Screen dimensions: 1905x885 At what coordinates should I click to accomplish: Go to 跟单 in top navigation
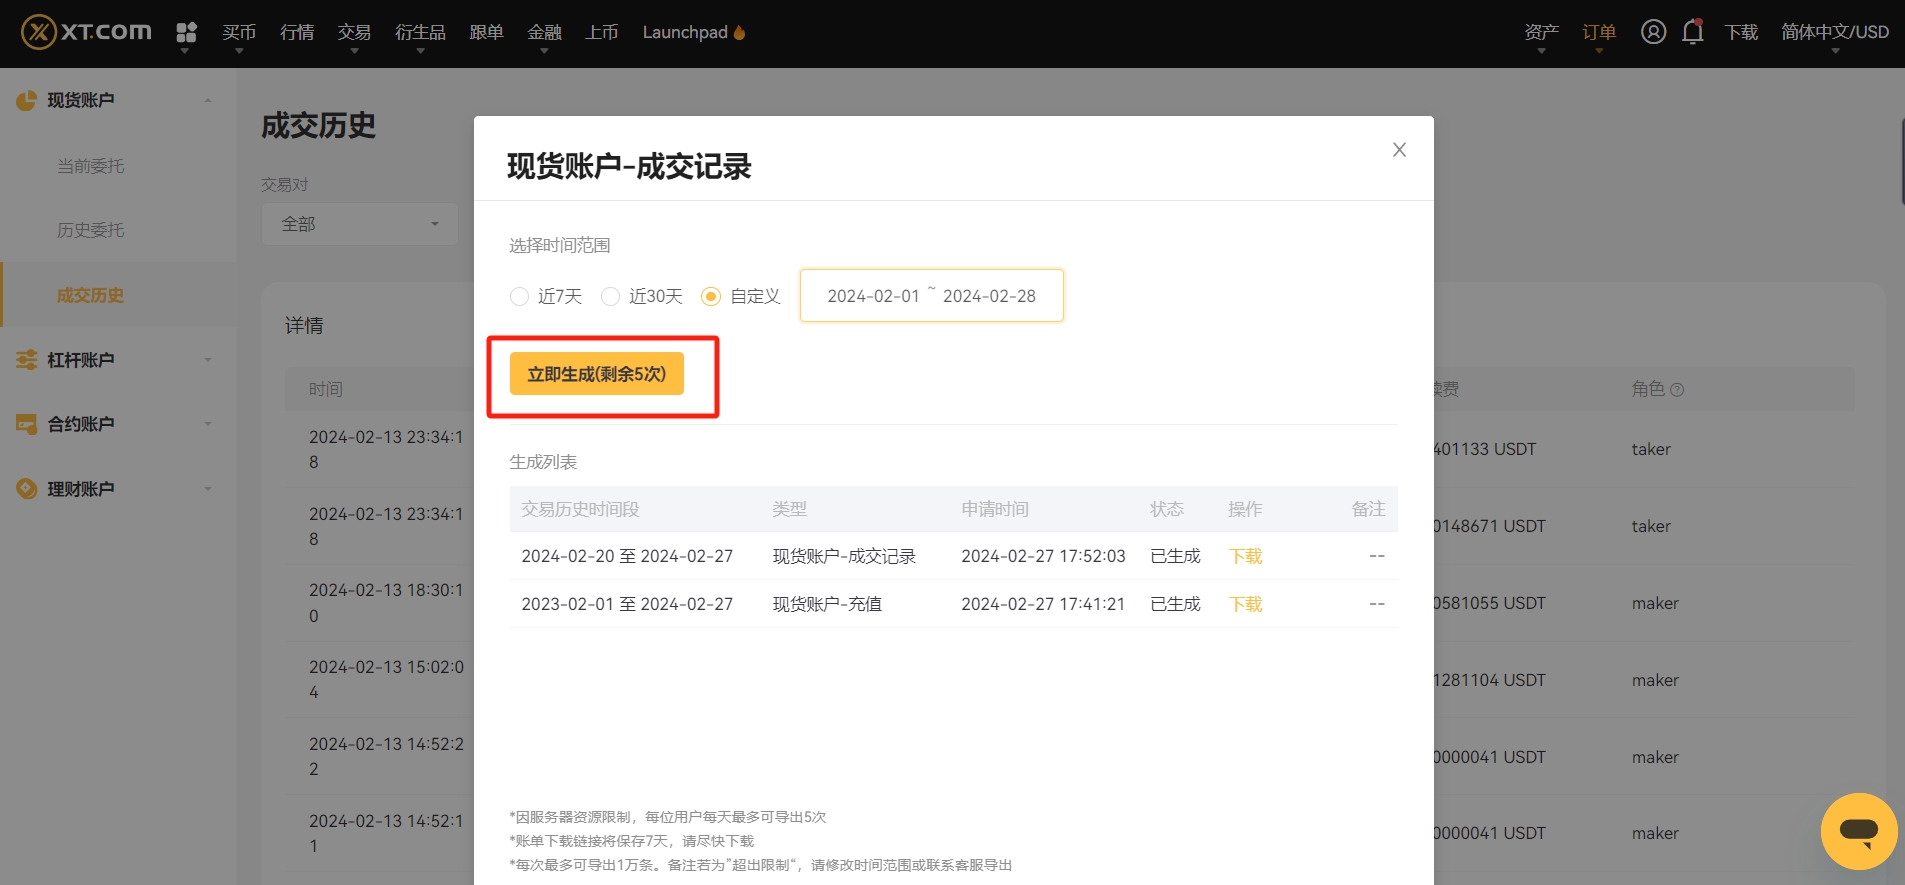click(486, 32)
